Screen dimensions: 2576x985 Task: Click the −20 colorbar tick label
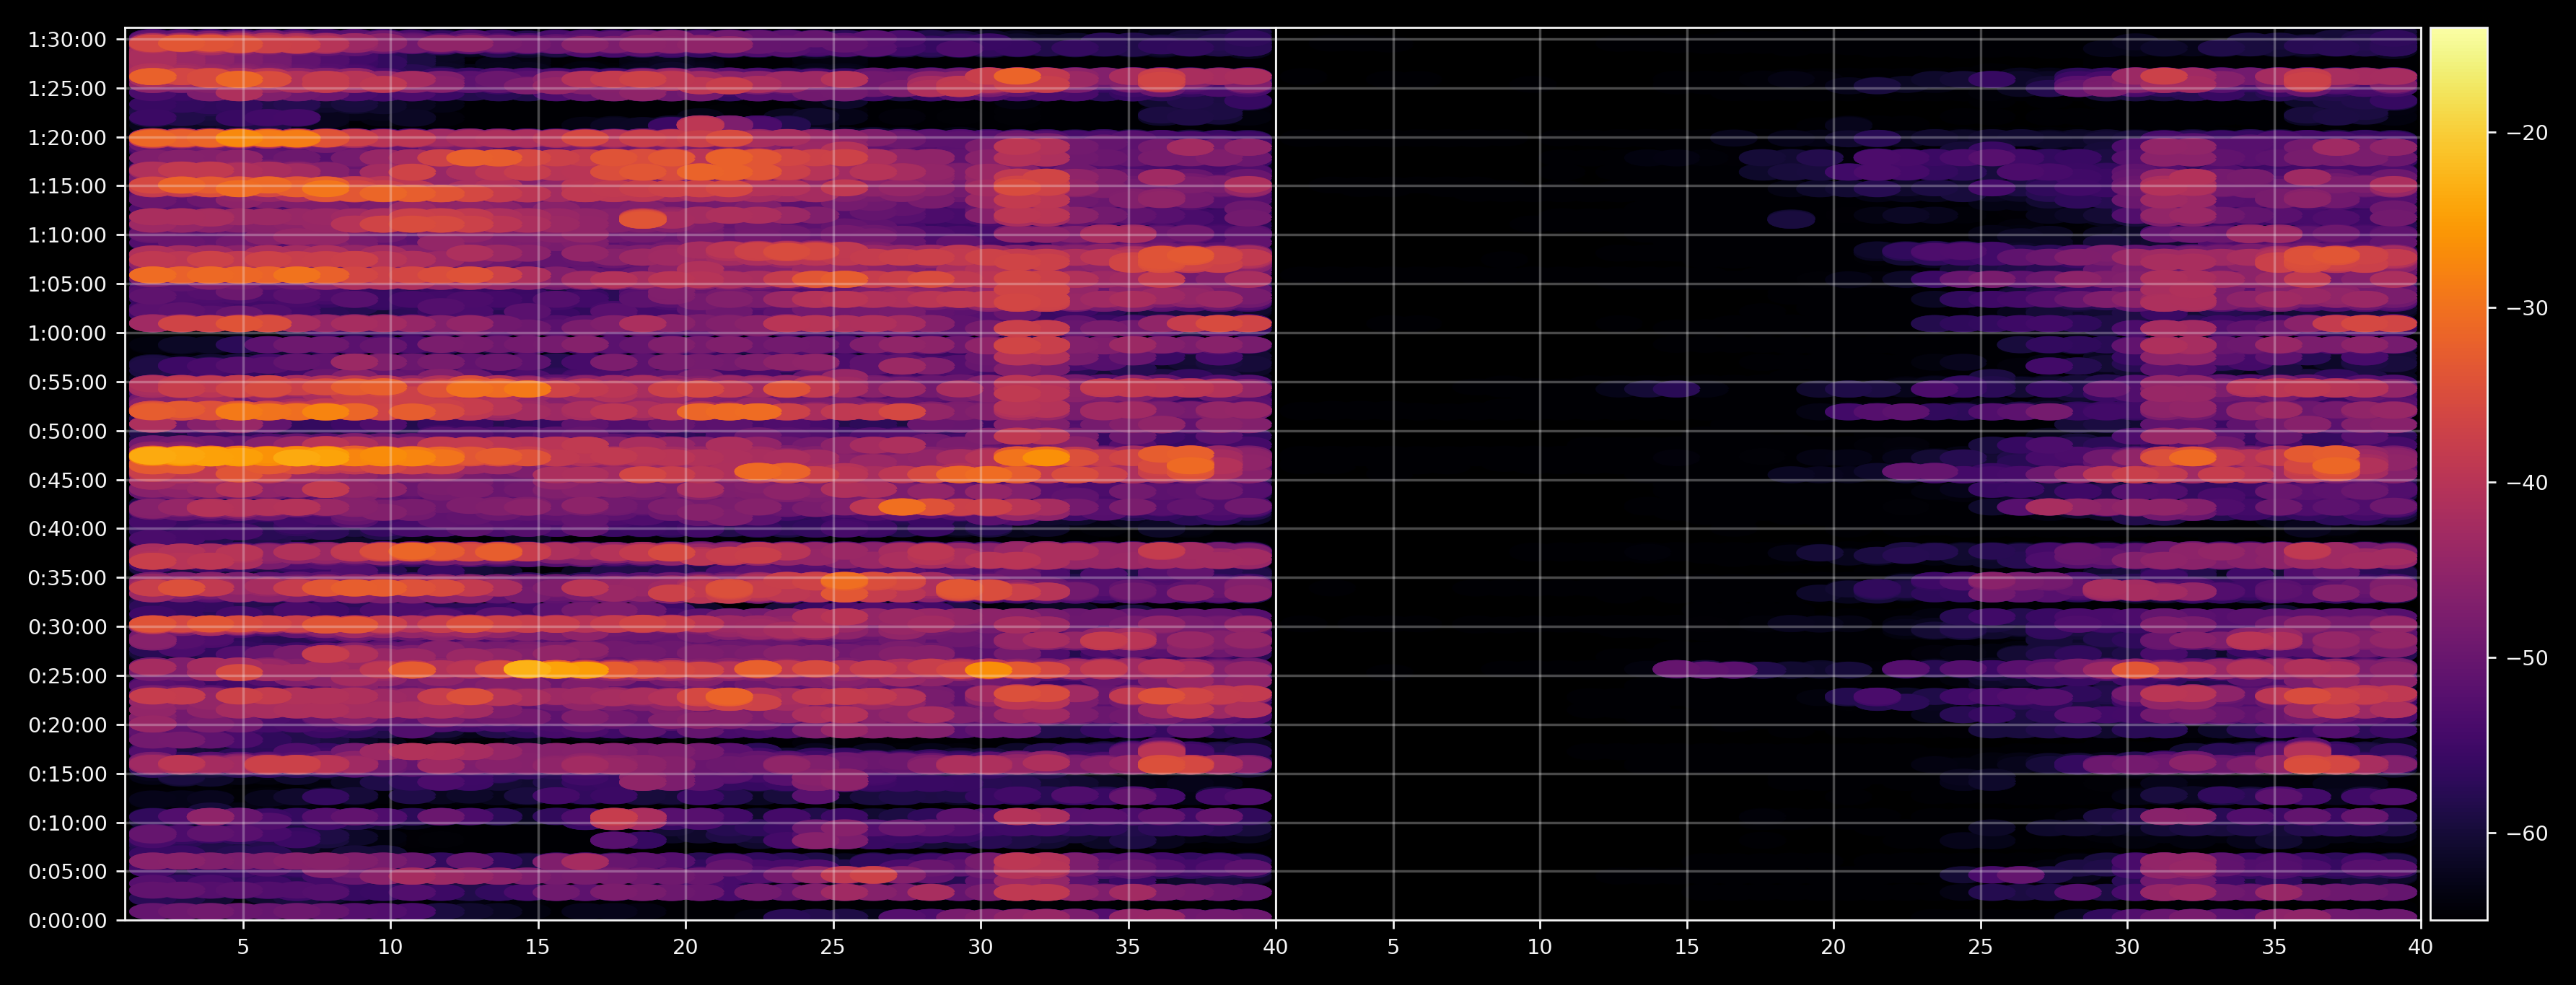(x=2528, y=133)
